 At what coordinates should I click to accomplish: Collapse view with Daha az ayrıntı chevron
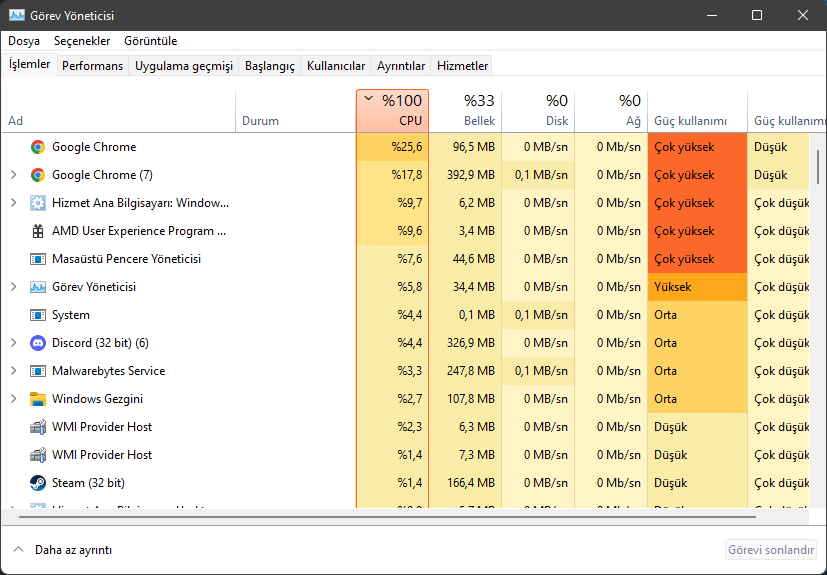[x=18, y=550]
